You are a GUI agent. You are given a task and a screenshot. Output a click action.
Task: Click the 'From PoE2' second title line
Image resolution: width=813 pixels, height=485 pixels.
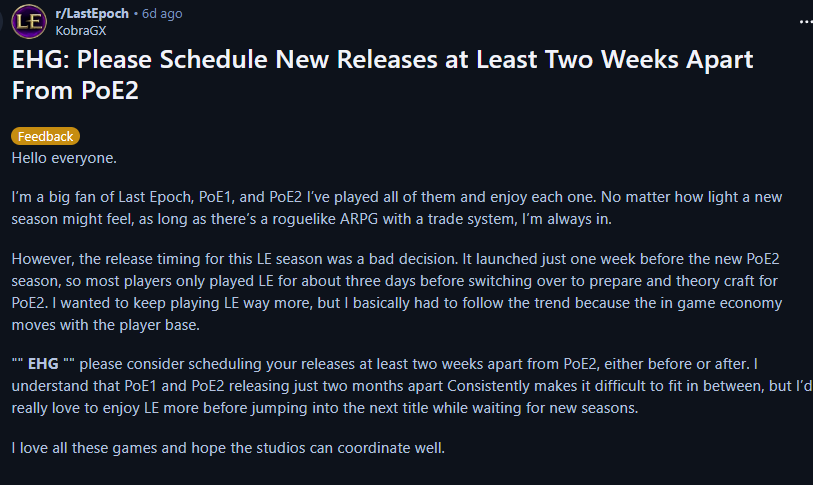coord(75,91)
